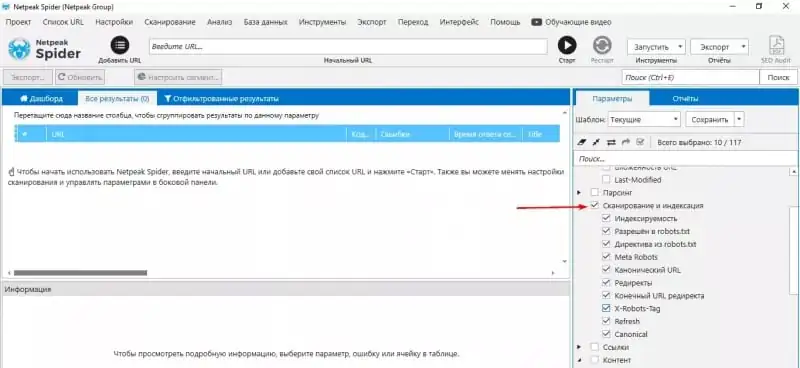Open the Экспорт reports dropdown
The image size is (800, 368).
point(719,46)
